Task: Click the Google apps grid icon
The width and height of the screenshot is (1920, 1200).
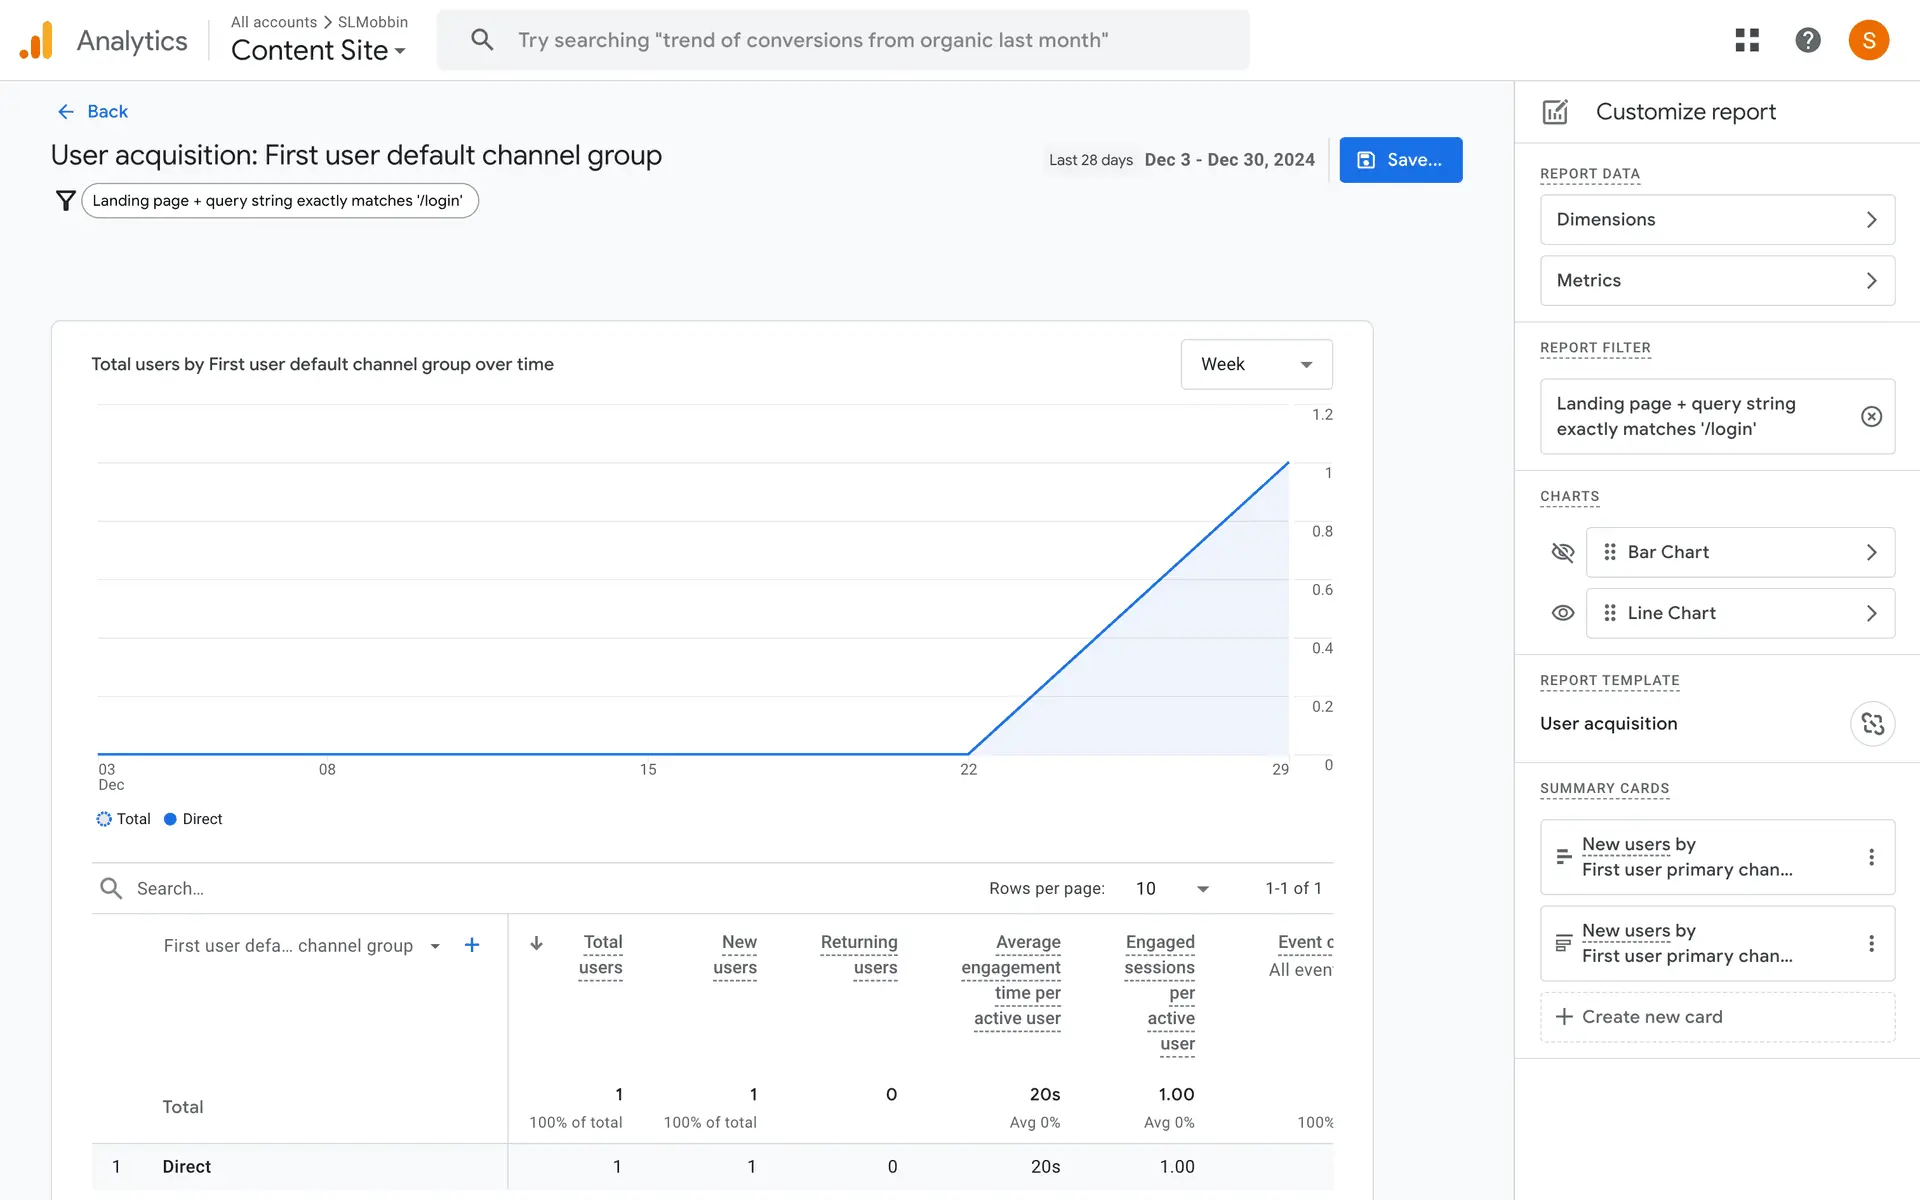Action: click(x=1747, y=40)
